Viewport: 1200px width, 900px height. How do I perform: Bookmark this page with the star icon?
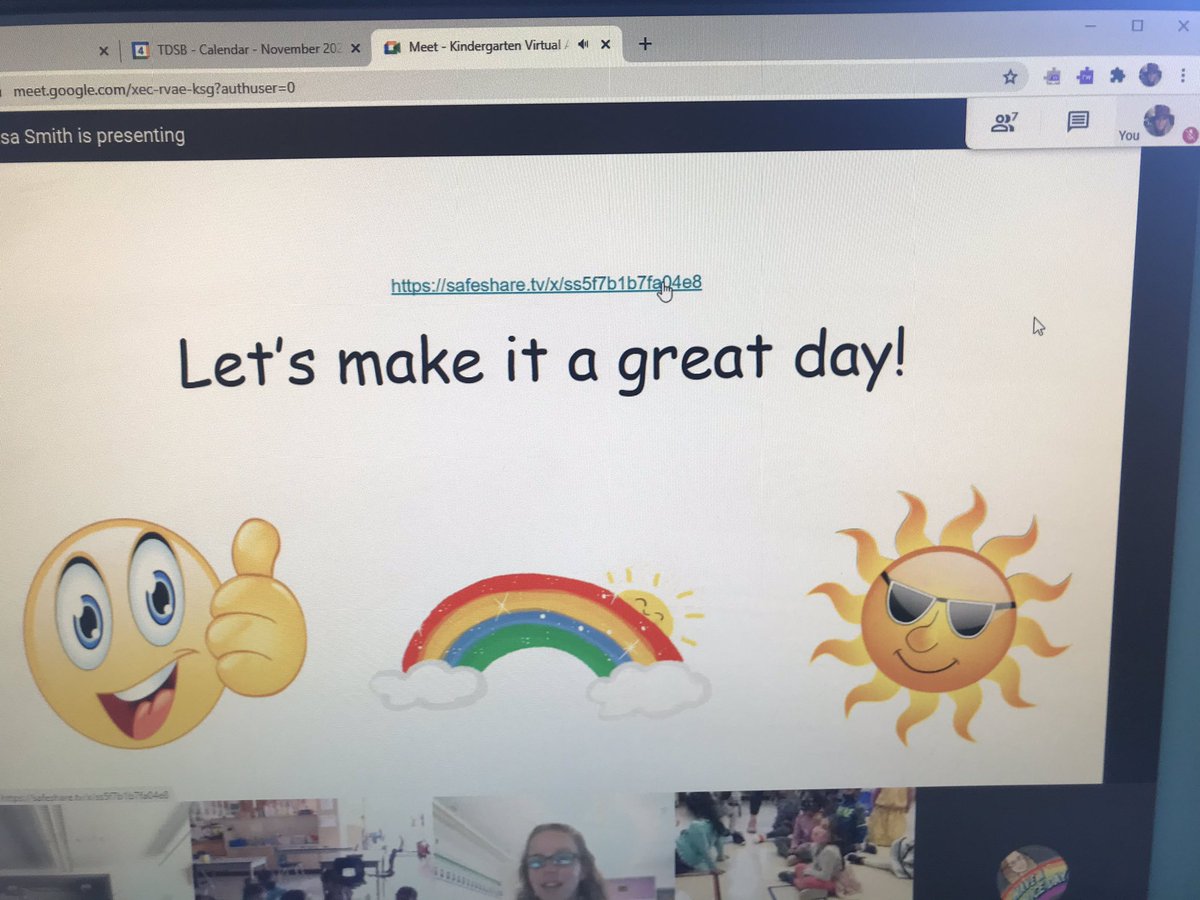1010,76
